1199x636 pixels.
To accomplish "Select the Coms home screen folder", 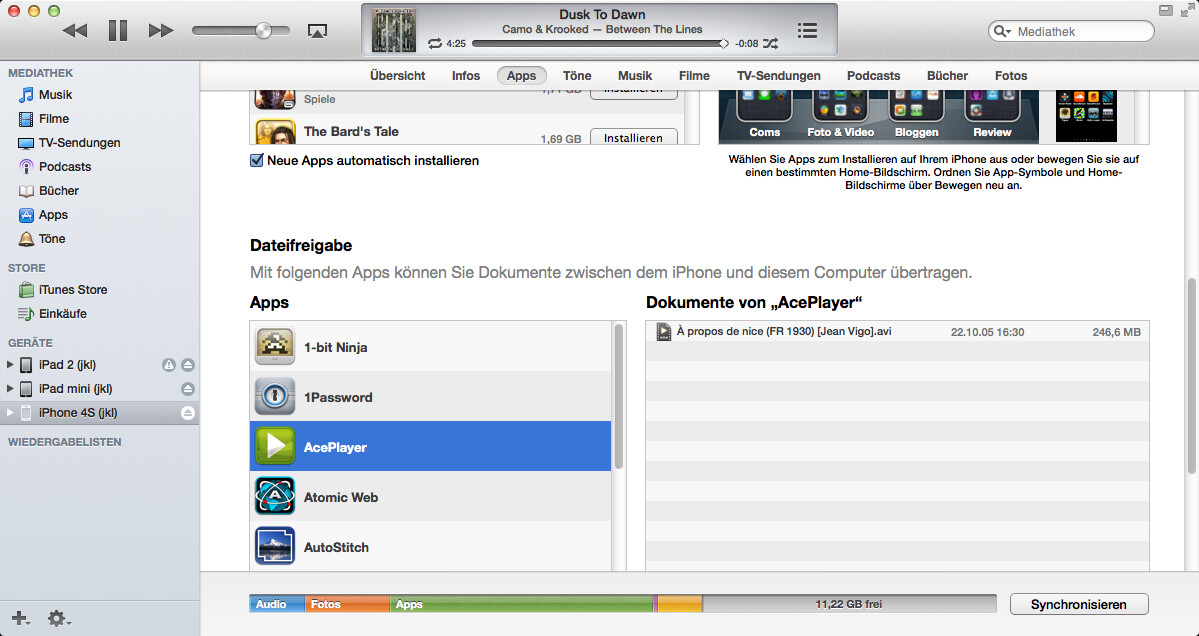I will (x=765, y=115).
